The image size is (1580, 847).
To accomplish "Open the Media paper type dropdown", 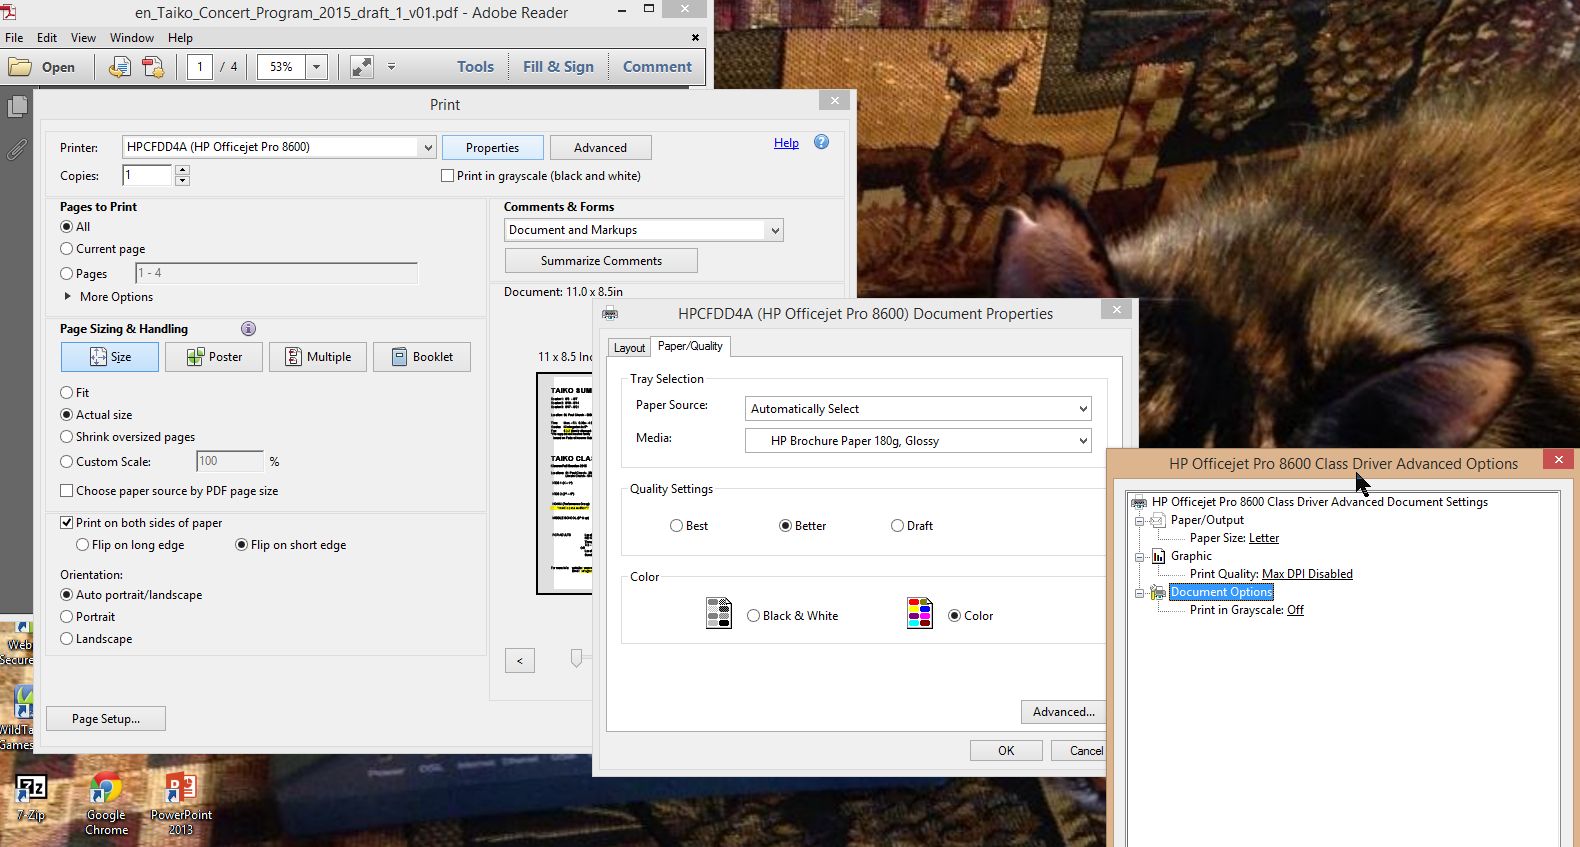I will pyautogui.click(x=917, y=441).
